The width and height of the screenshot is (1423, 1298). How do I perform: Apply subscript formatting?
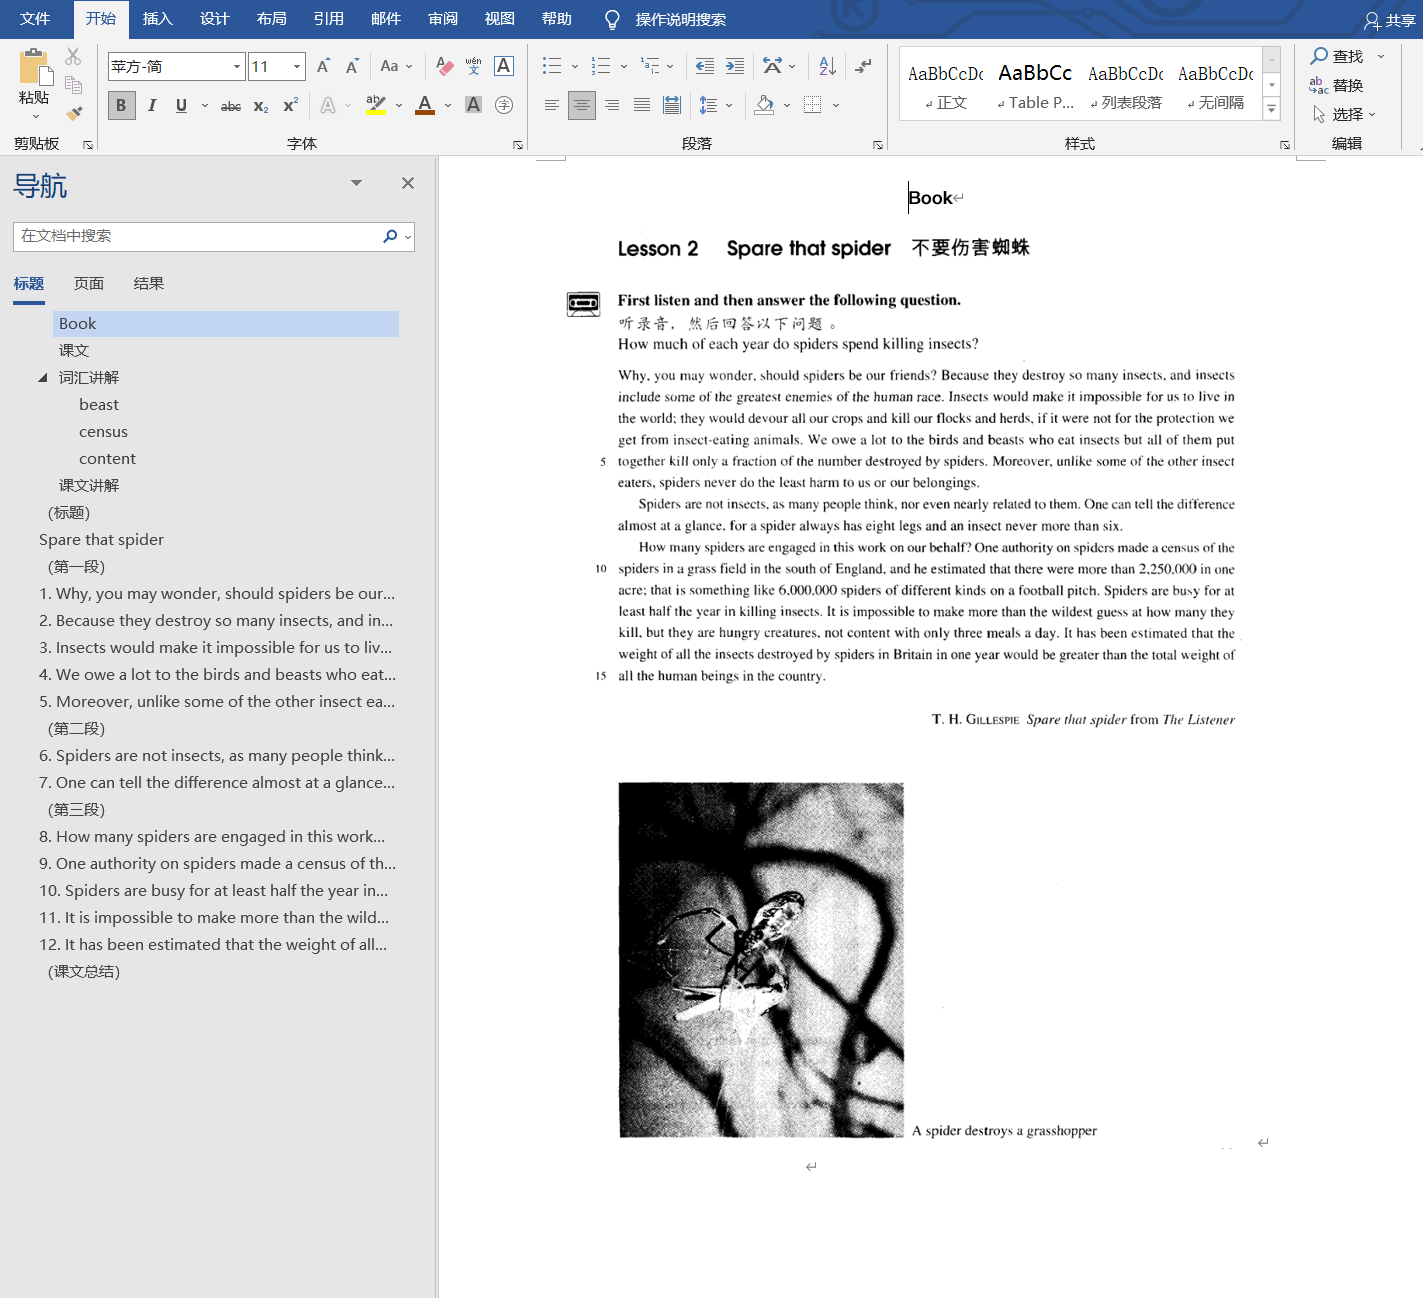point(261,106)
